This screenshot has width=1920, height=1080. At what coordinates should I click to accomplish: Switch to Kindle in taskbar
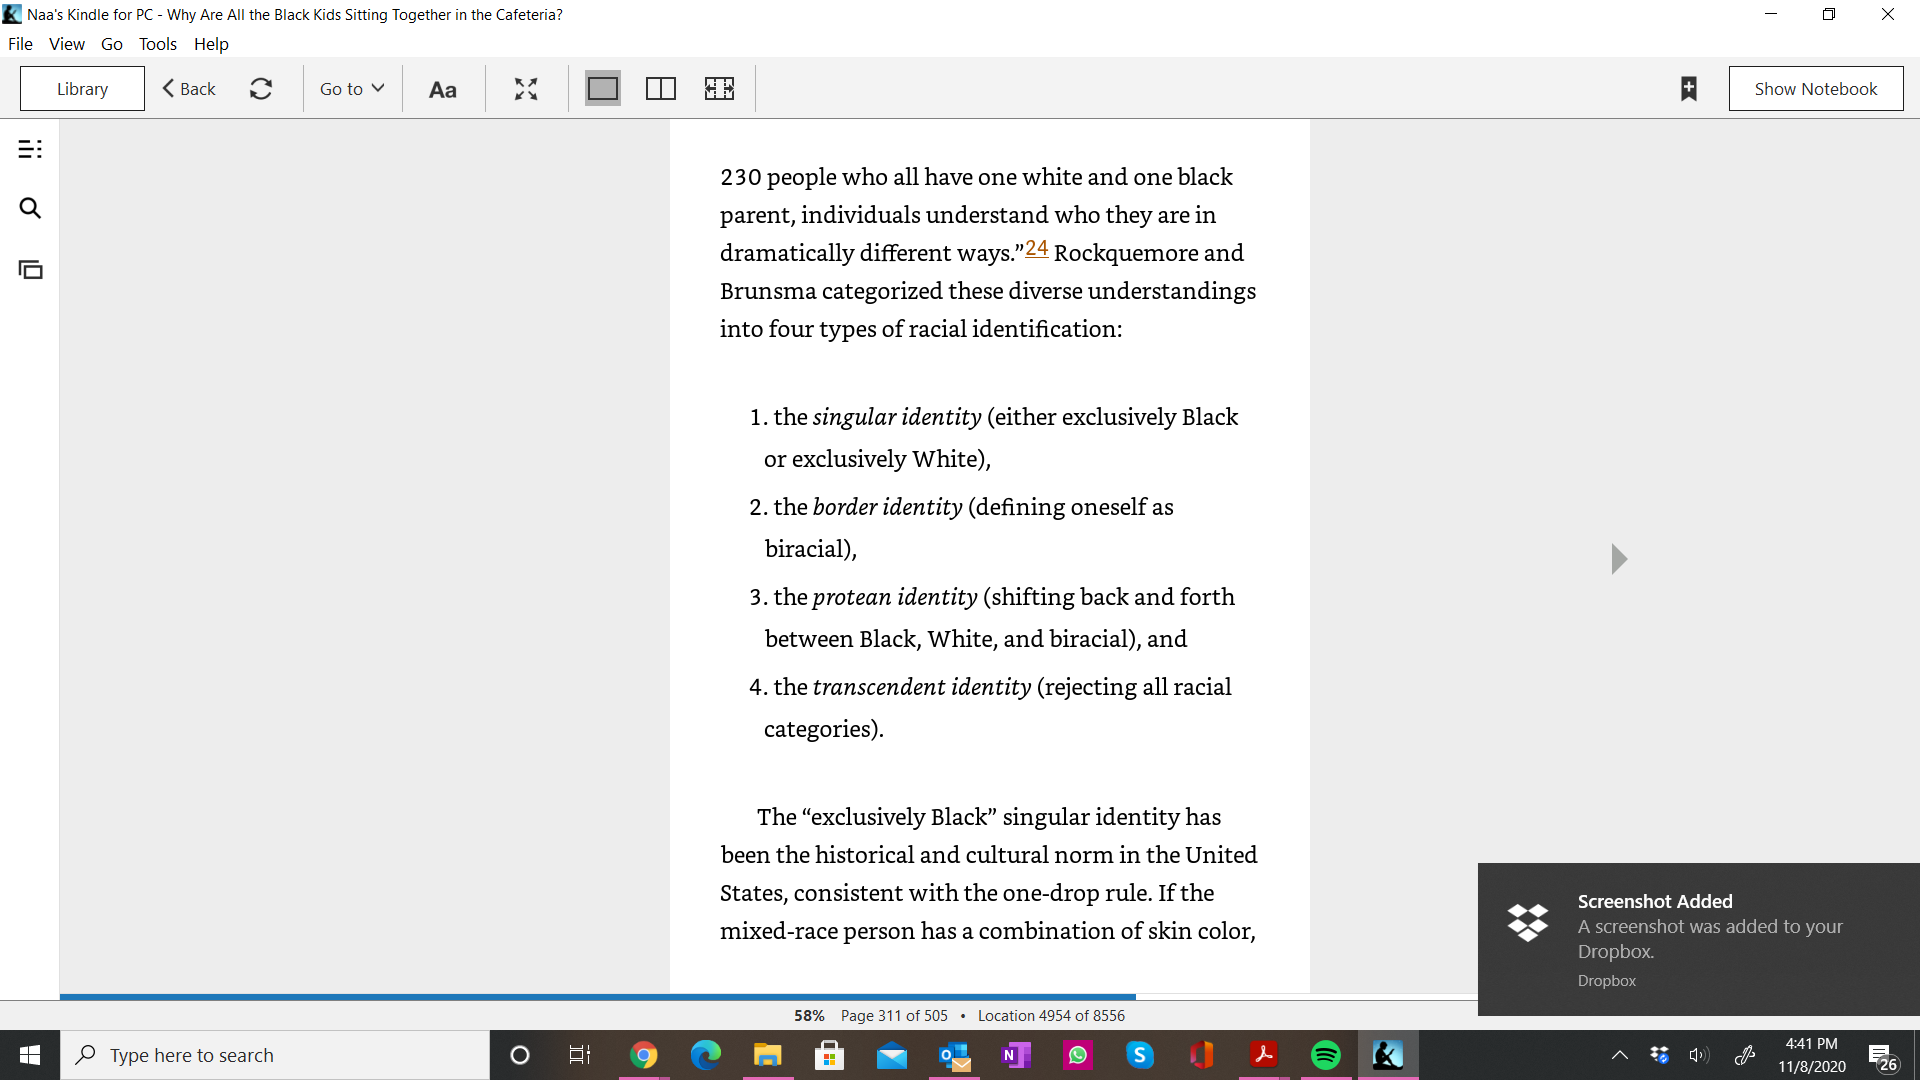point(1388,1055)
